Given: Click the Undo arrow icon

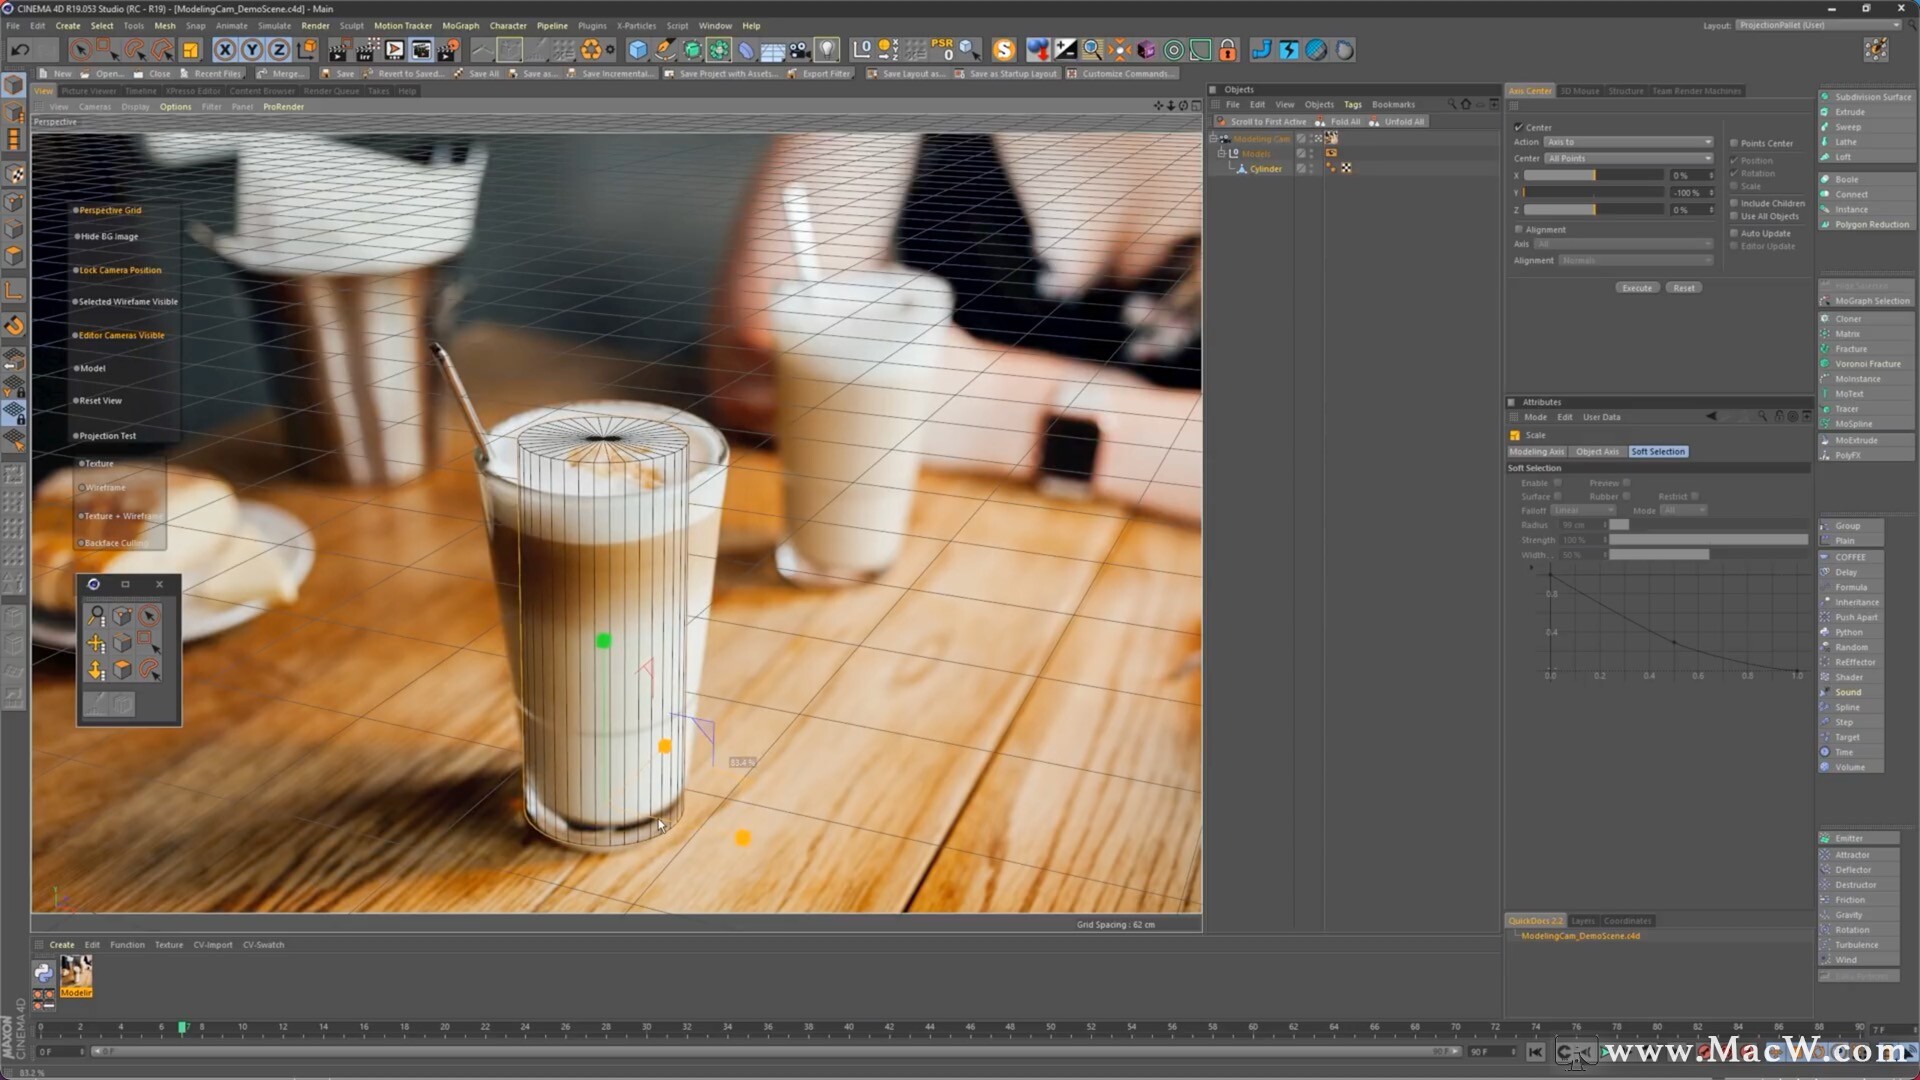Looking at the screenshot, I should 20,50.
